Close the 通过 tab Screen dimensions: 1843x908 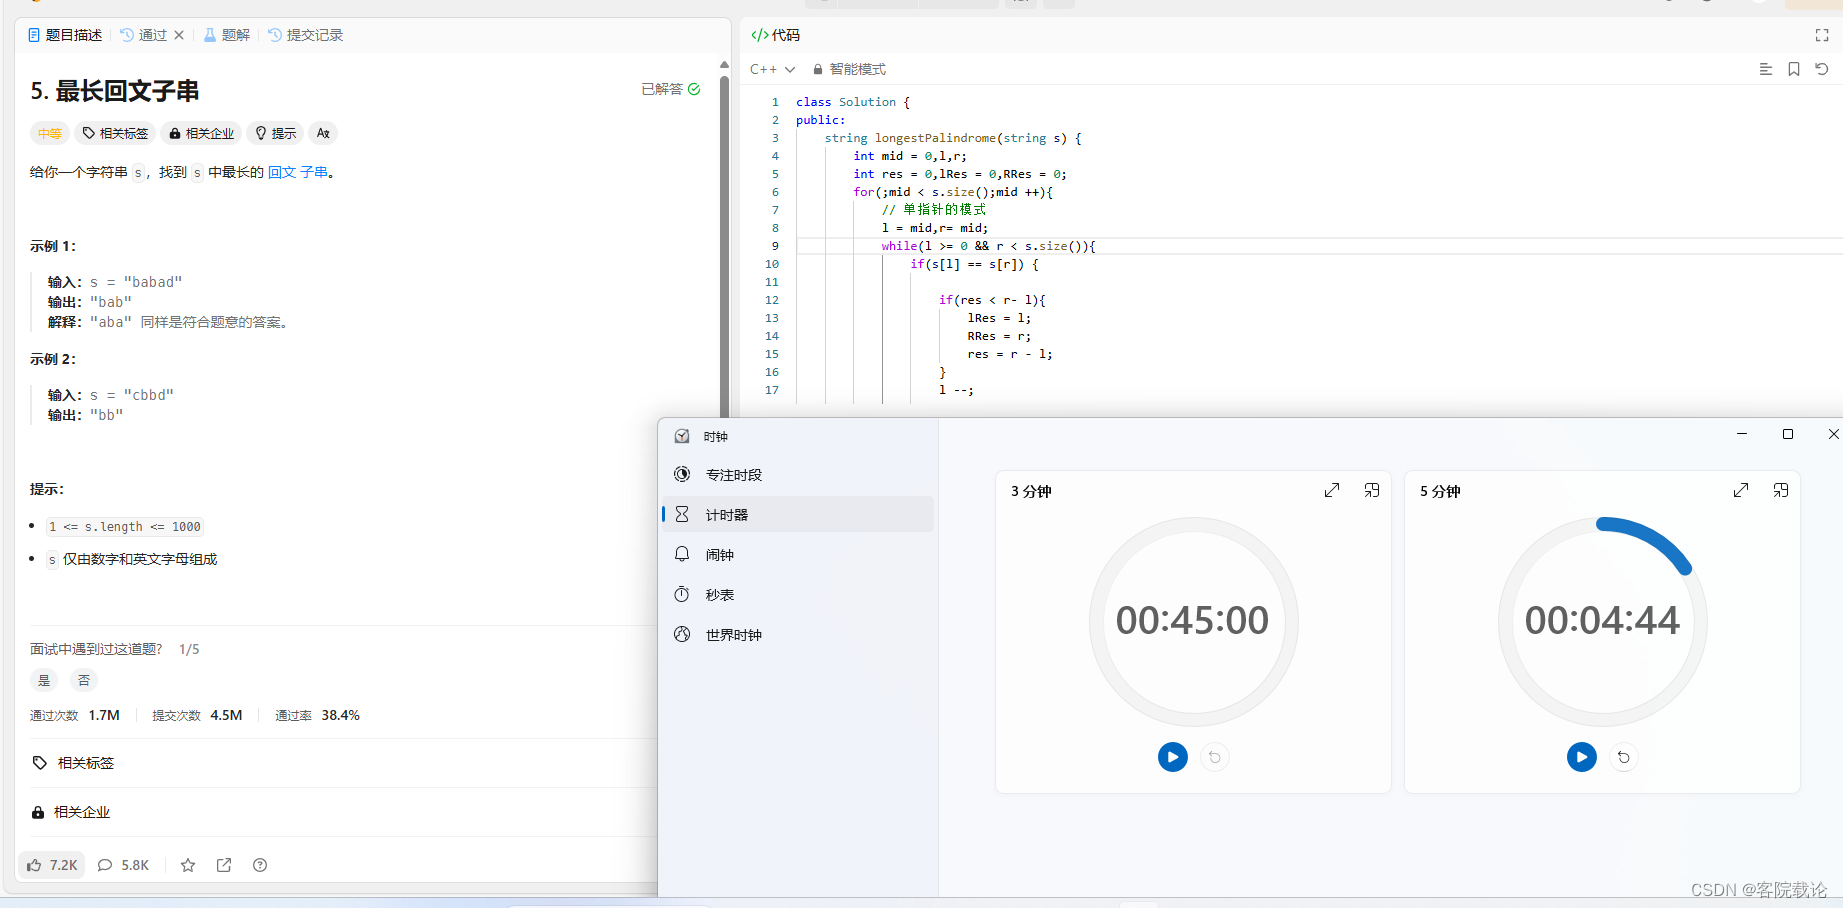point(179,35)
